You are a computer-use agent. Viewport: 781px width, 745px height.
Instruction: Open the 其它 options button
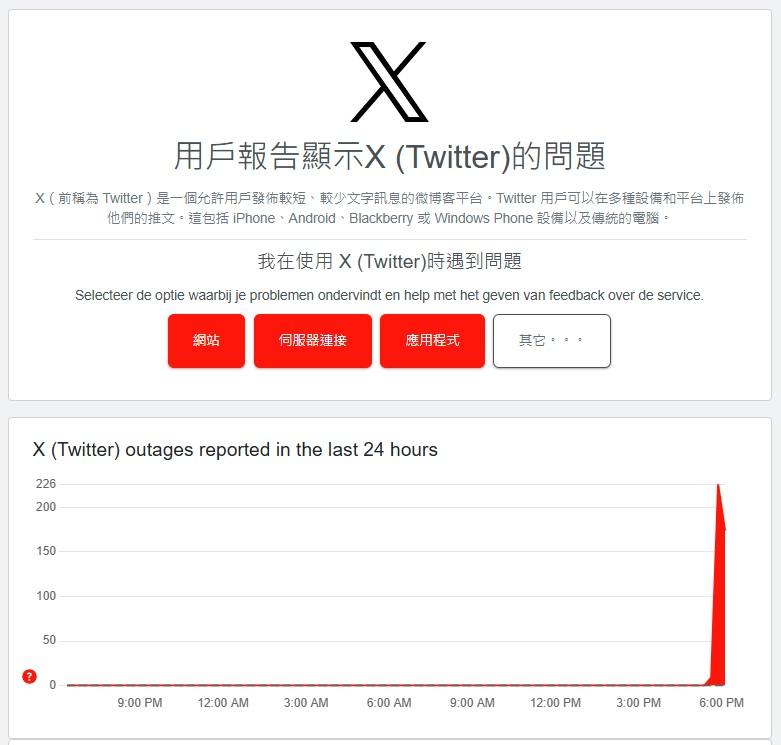[x=552, y=341]
